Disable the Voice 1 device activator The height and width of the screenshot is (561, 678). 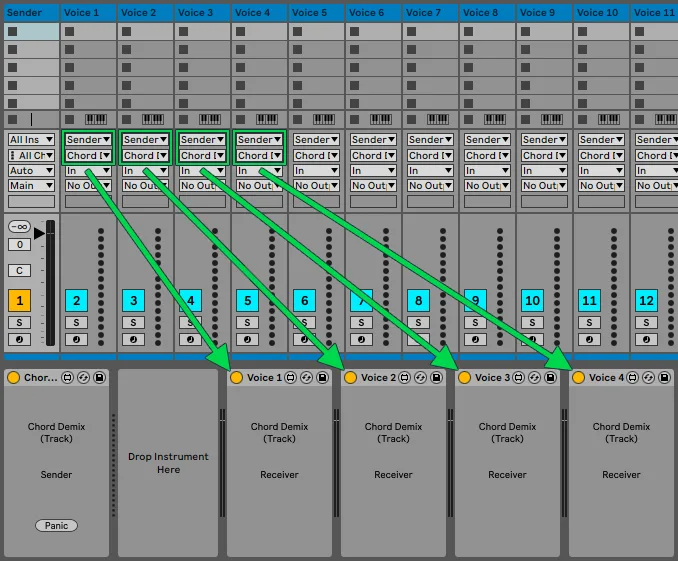236,378
